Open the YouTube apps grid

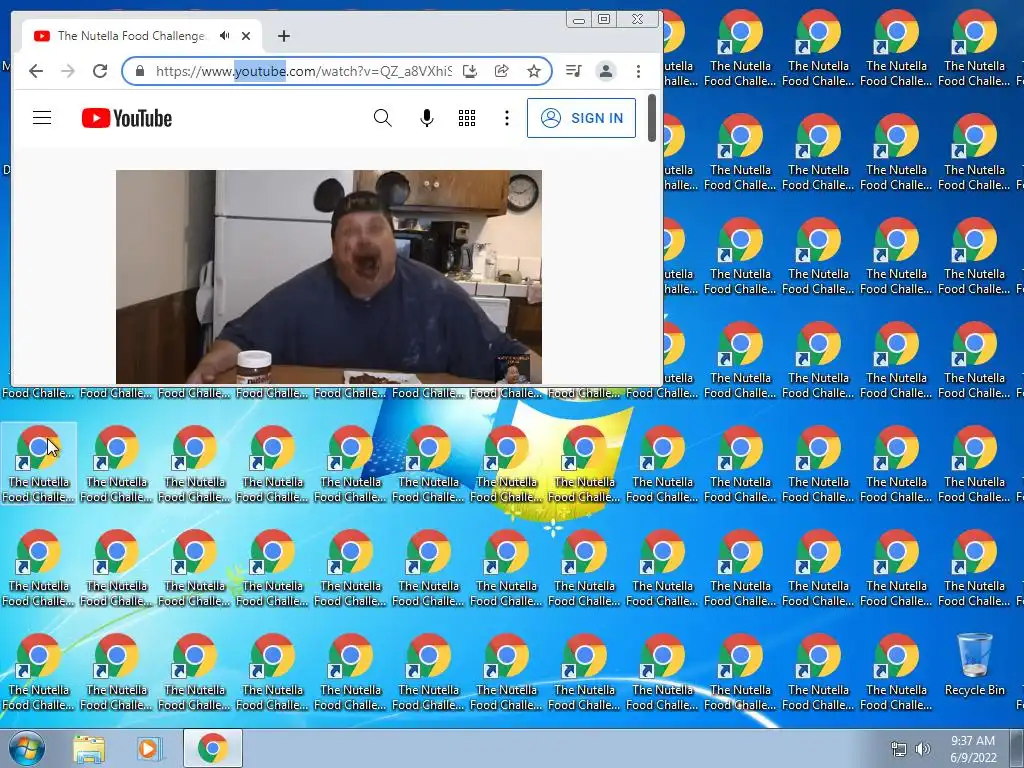[x=467, y=118]
